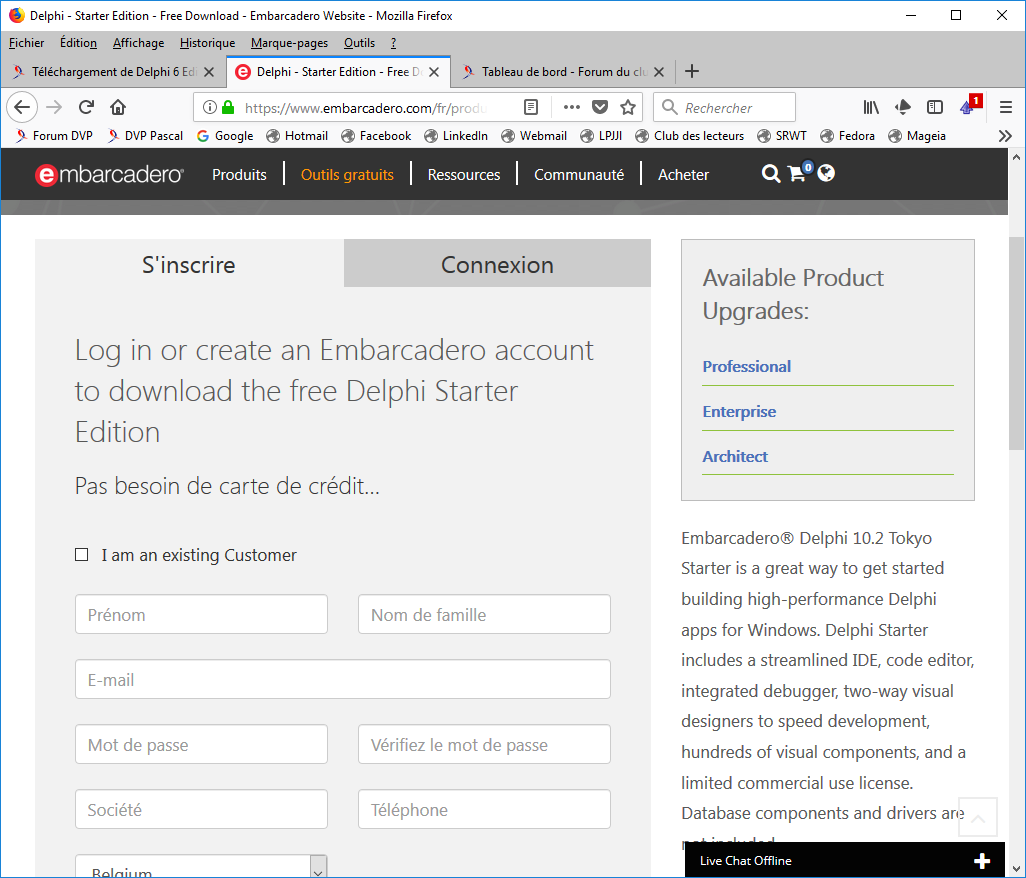Check 'I am an existing Customer'
This screenshot has height=878, width=1026.
point(82,555)
